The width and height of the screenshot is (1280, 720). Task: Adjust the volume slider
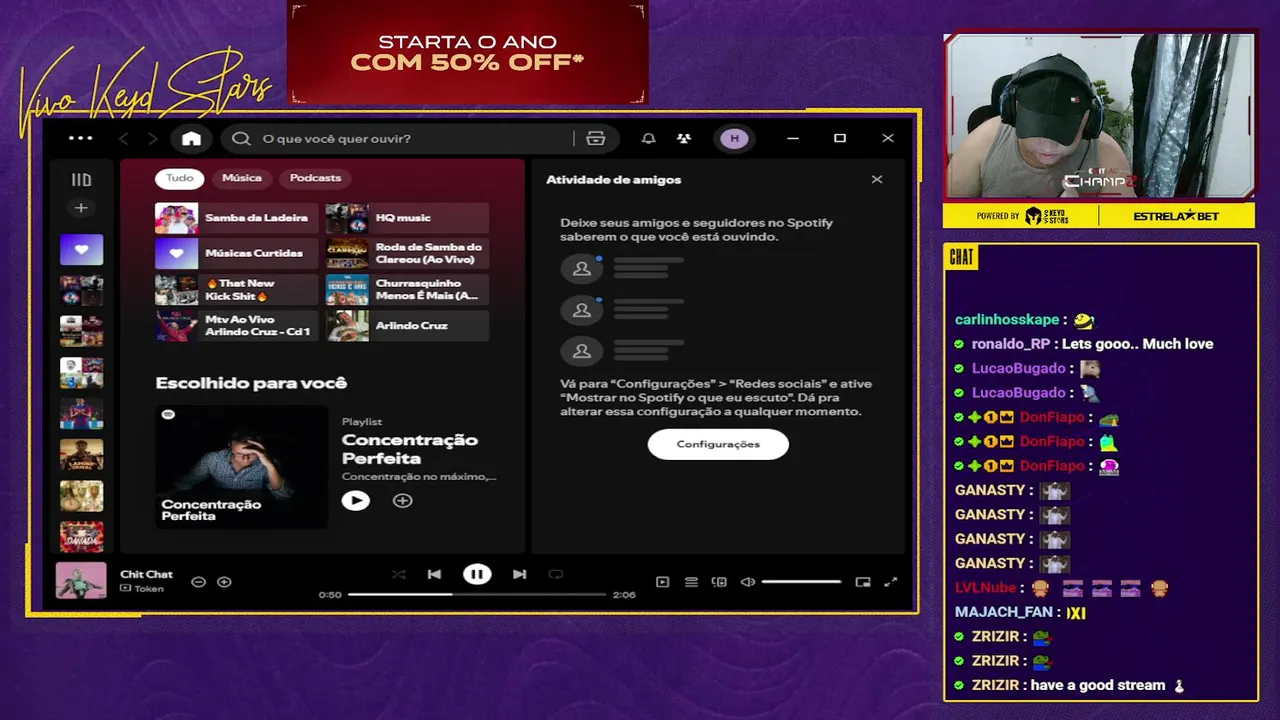coord(802,582)
